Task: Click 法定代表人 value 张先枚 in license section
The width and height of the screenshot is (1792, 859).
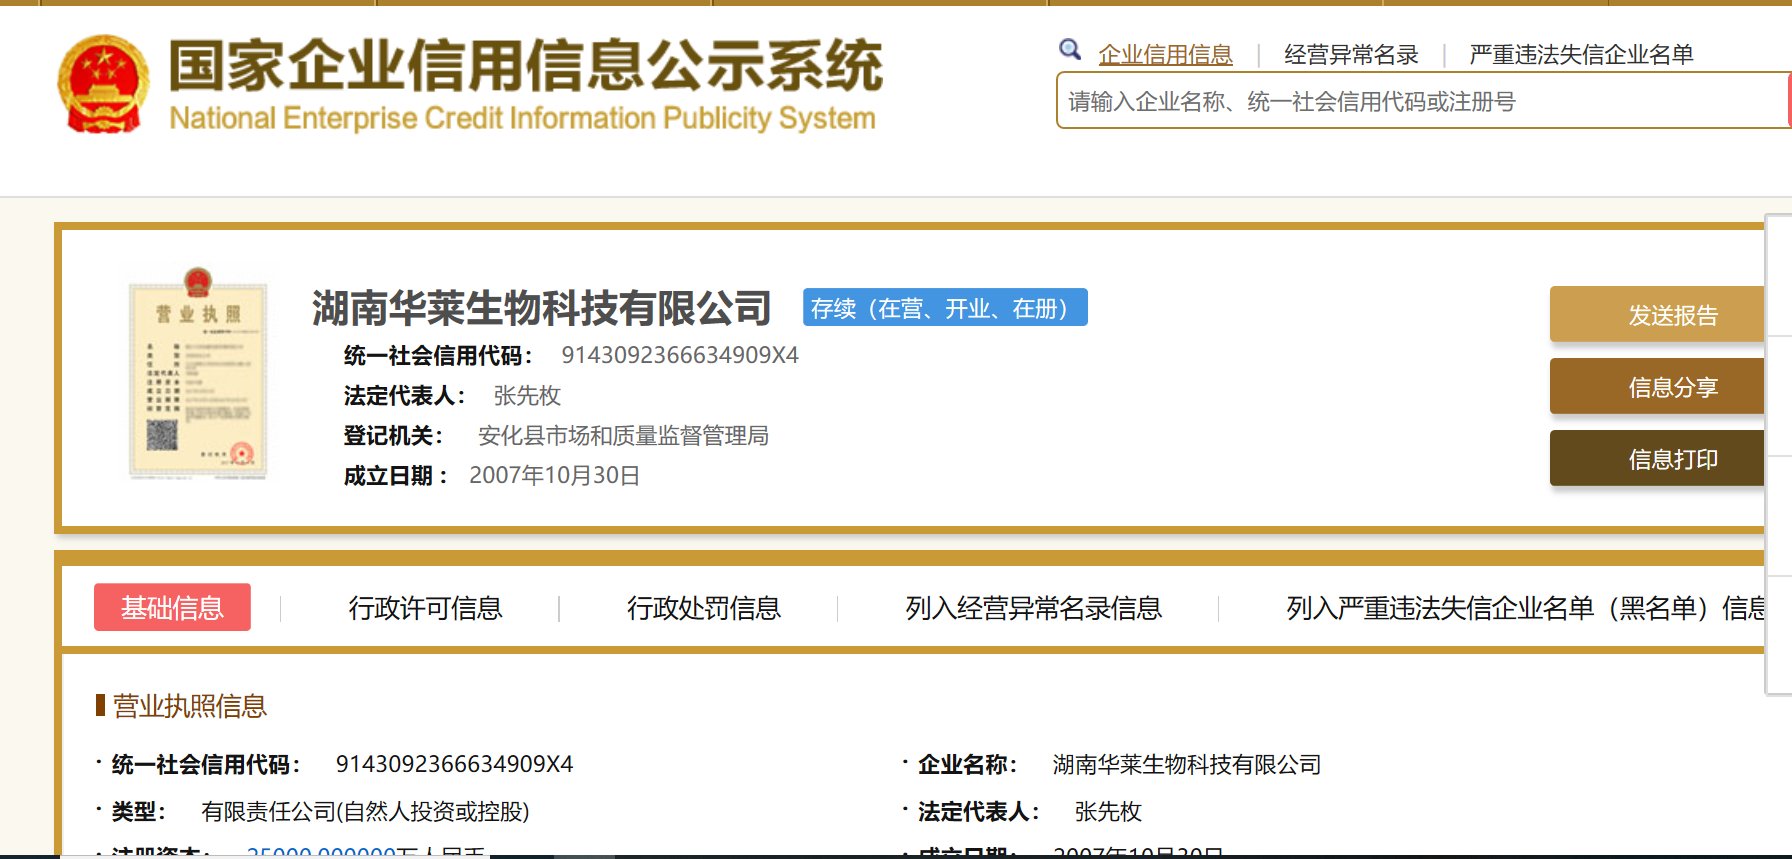Action: (x=1108, y=811)
